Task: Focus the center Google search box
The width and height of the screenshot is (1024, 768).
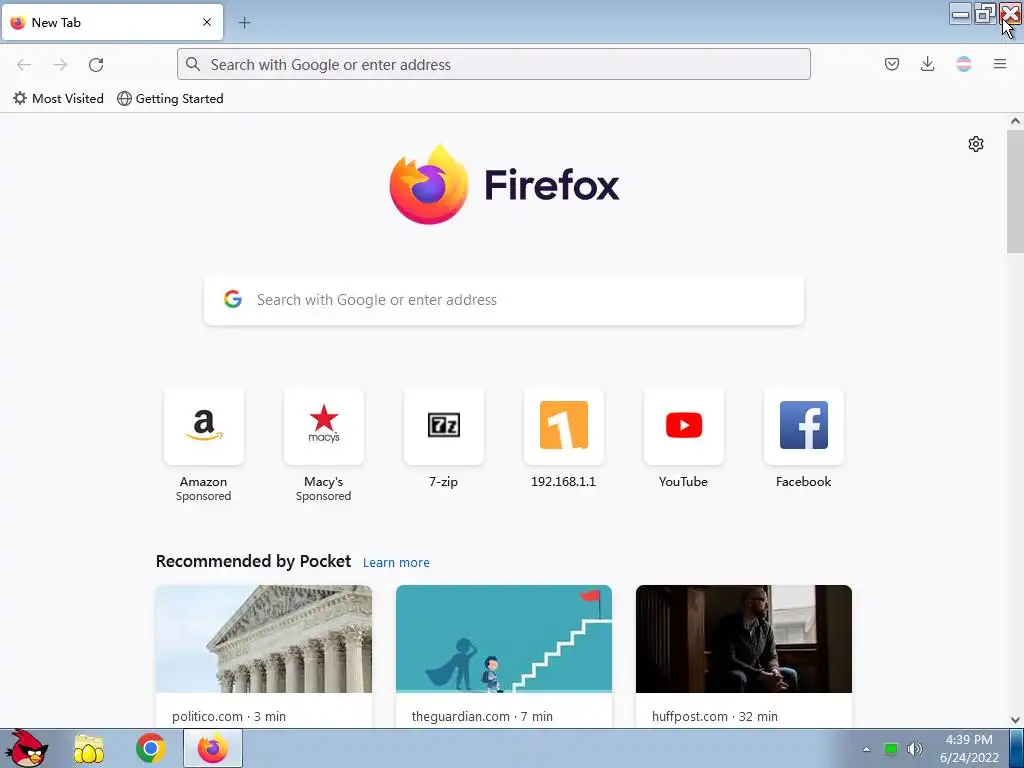Action: point(504,300)
